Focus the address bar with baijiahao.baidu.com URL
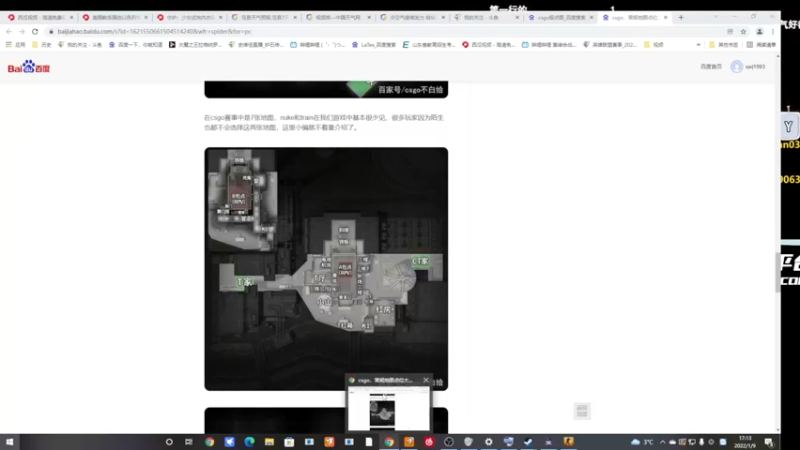Screen dimensions: 800x450 (383, 32)
